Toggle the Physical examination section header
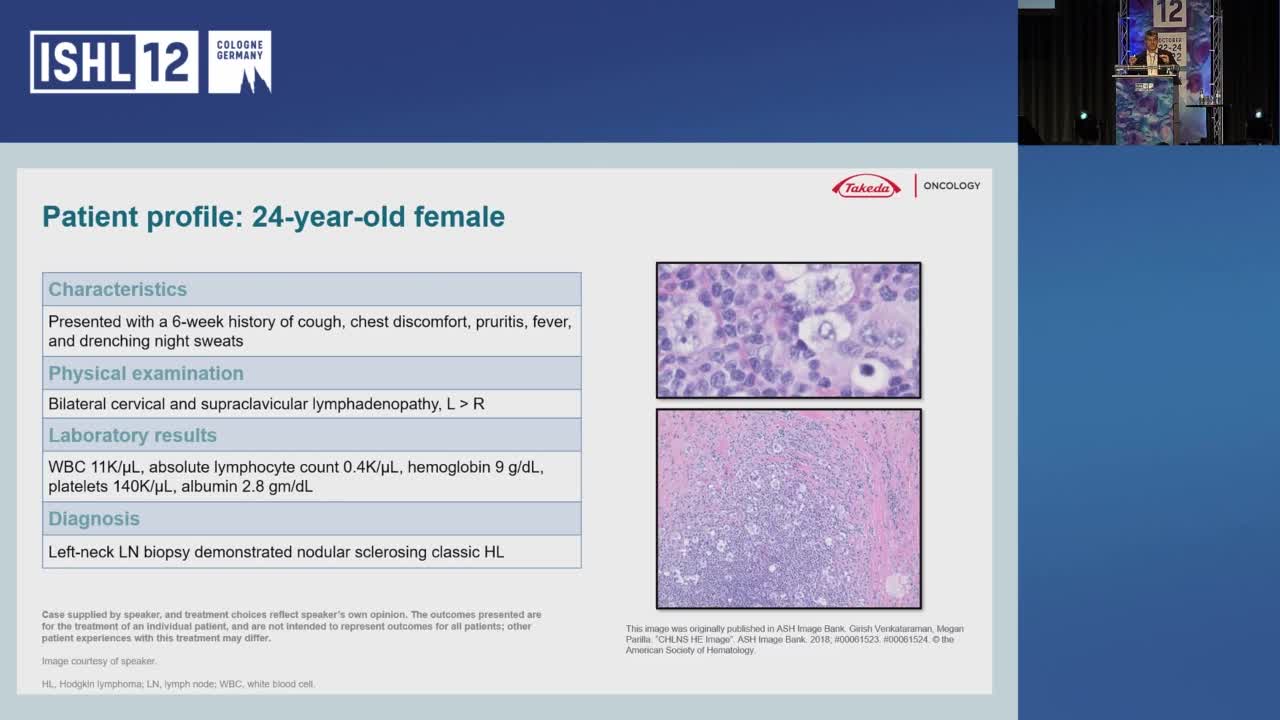 (147, 372)
